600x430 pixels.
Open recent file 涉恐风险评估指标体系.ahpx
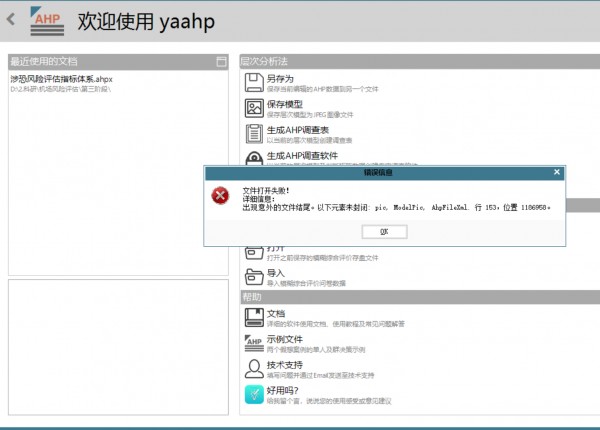tap(61, 79)
